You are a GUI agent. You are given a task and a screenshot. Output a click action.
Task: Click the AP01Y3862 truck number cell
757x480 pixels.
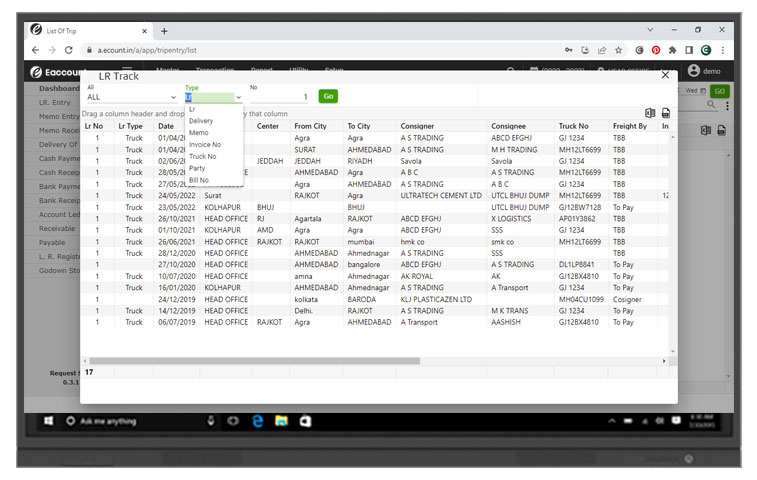(577, 219)
